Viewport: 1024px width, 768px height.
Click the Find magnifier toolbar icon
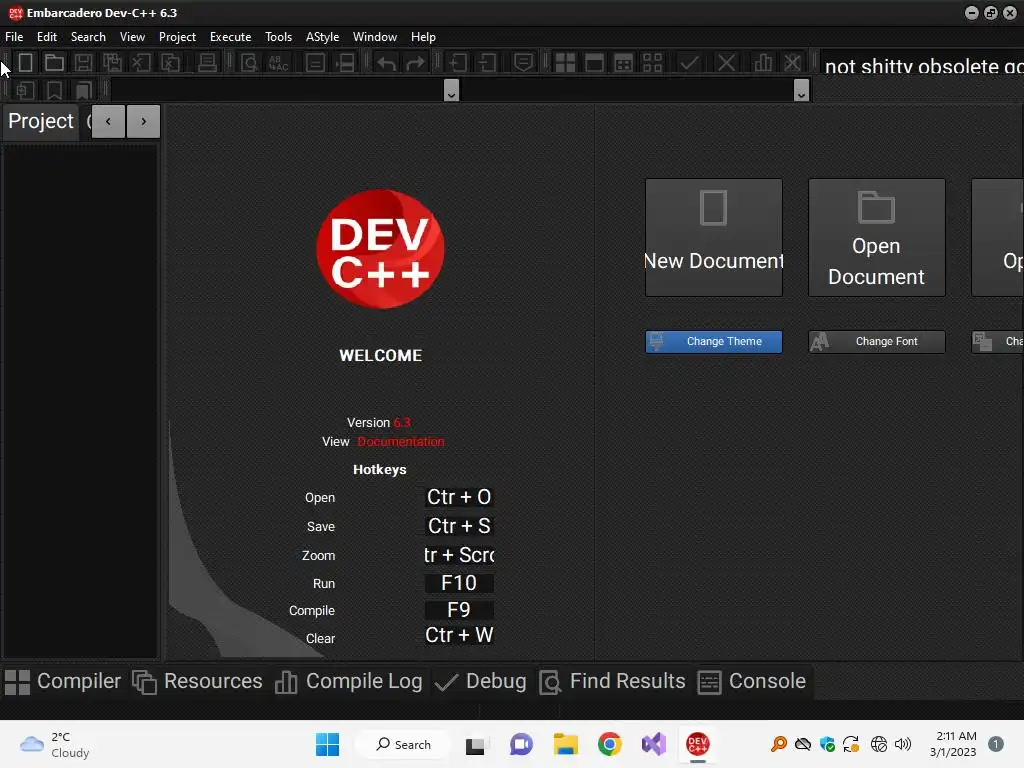tap(249, 63)
